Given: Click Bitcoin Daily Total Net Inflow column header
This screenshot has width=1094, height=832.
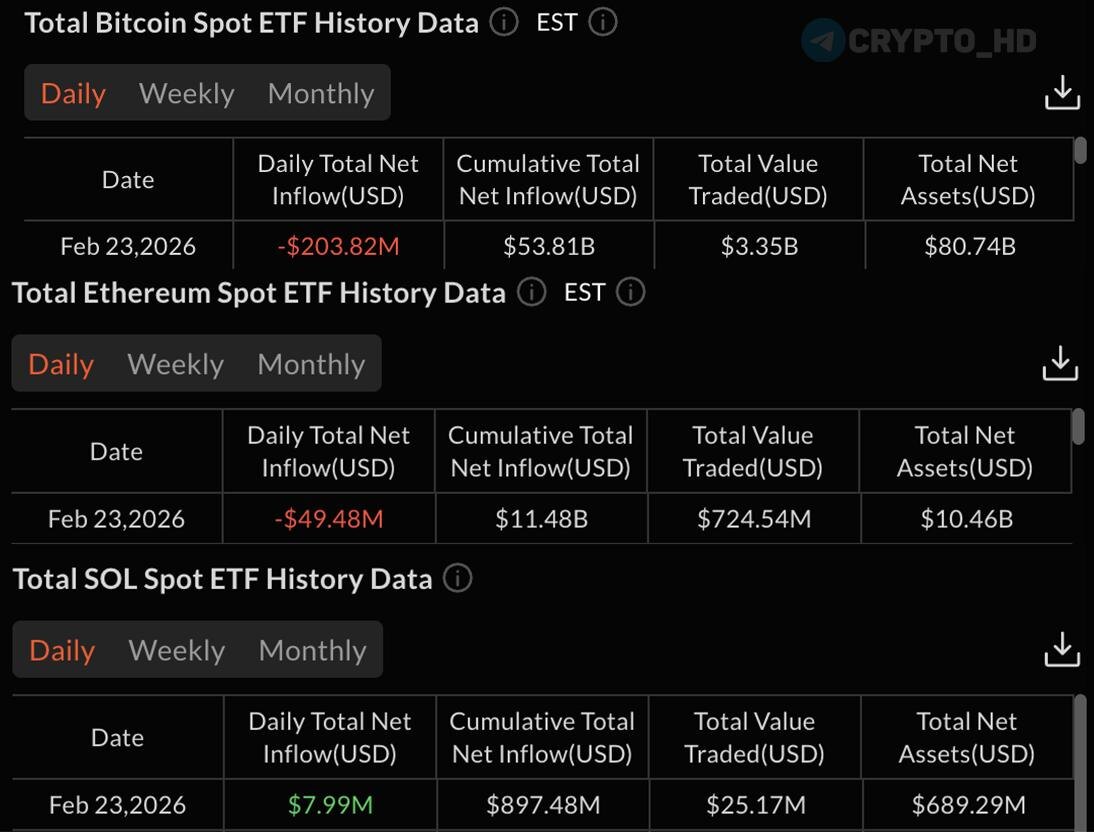Looking at the screenshot, I should [x=338, y=180].
